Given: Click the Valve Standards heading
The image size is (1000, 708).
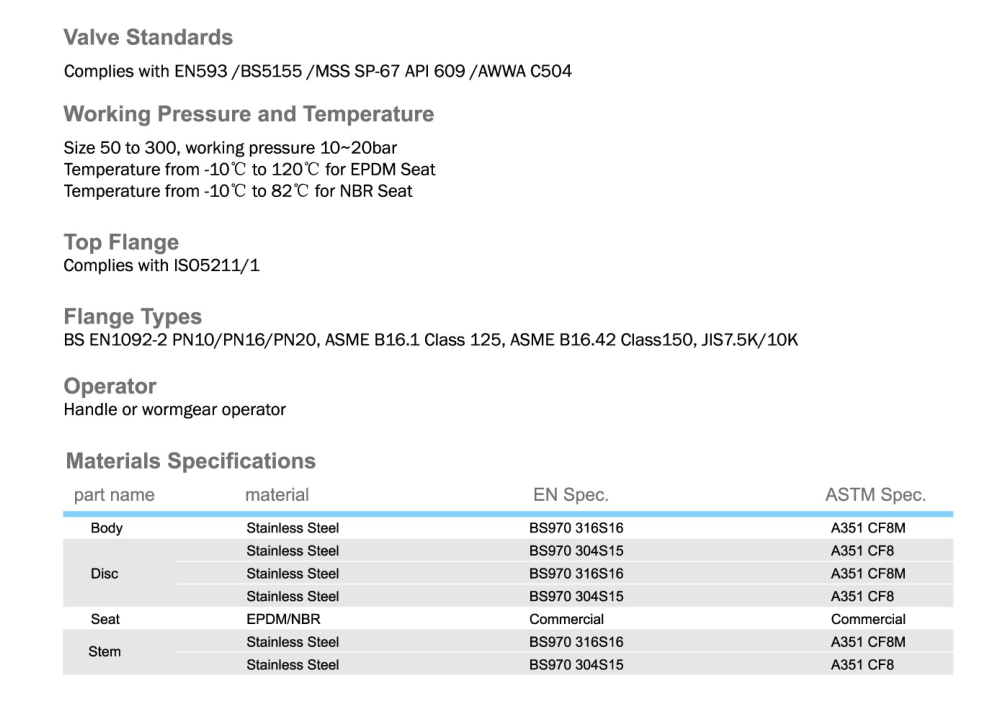Looking at the screenshot, I should tap(148, 38).
